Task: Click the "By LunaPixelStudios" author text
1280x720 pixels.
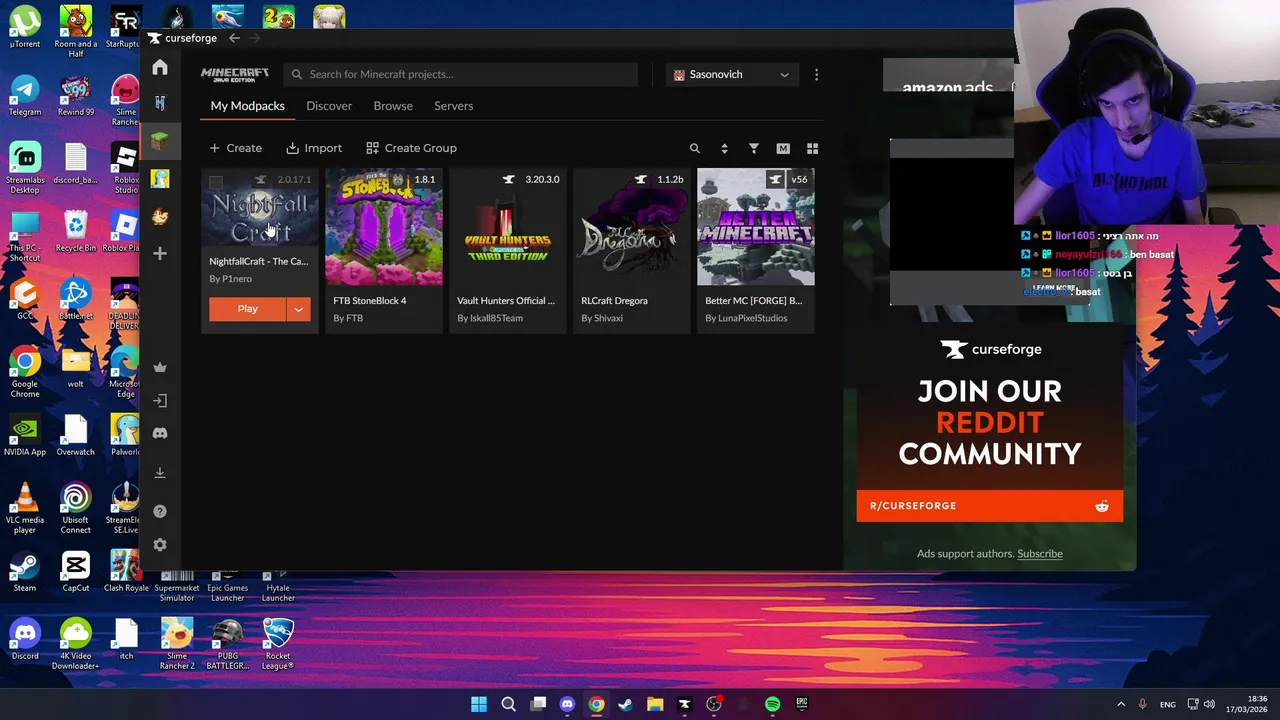Action: click(x=746, y=318)
